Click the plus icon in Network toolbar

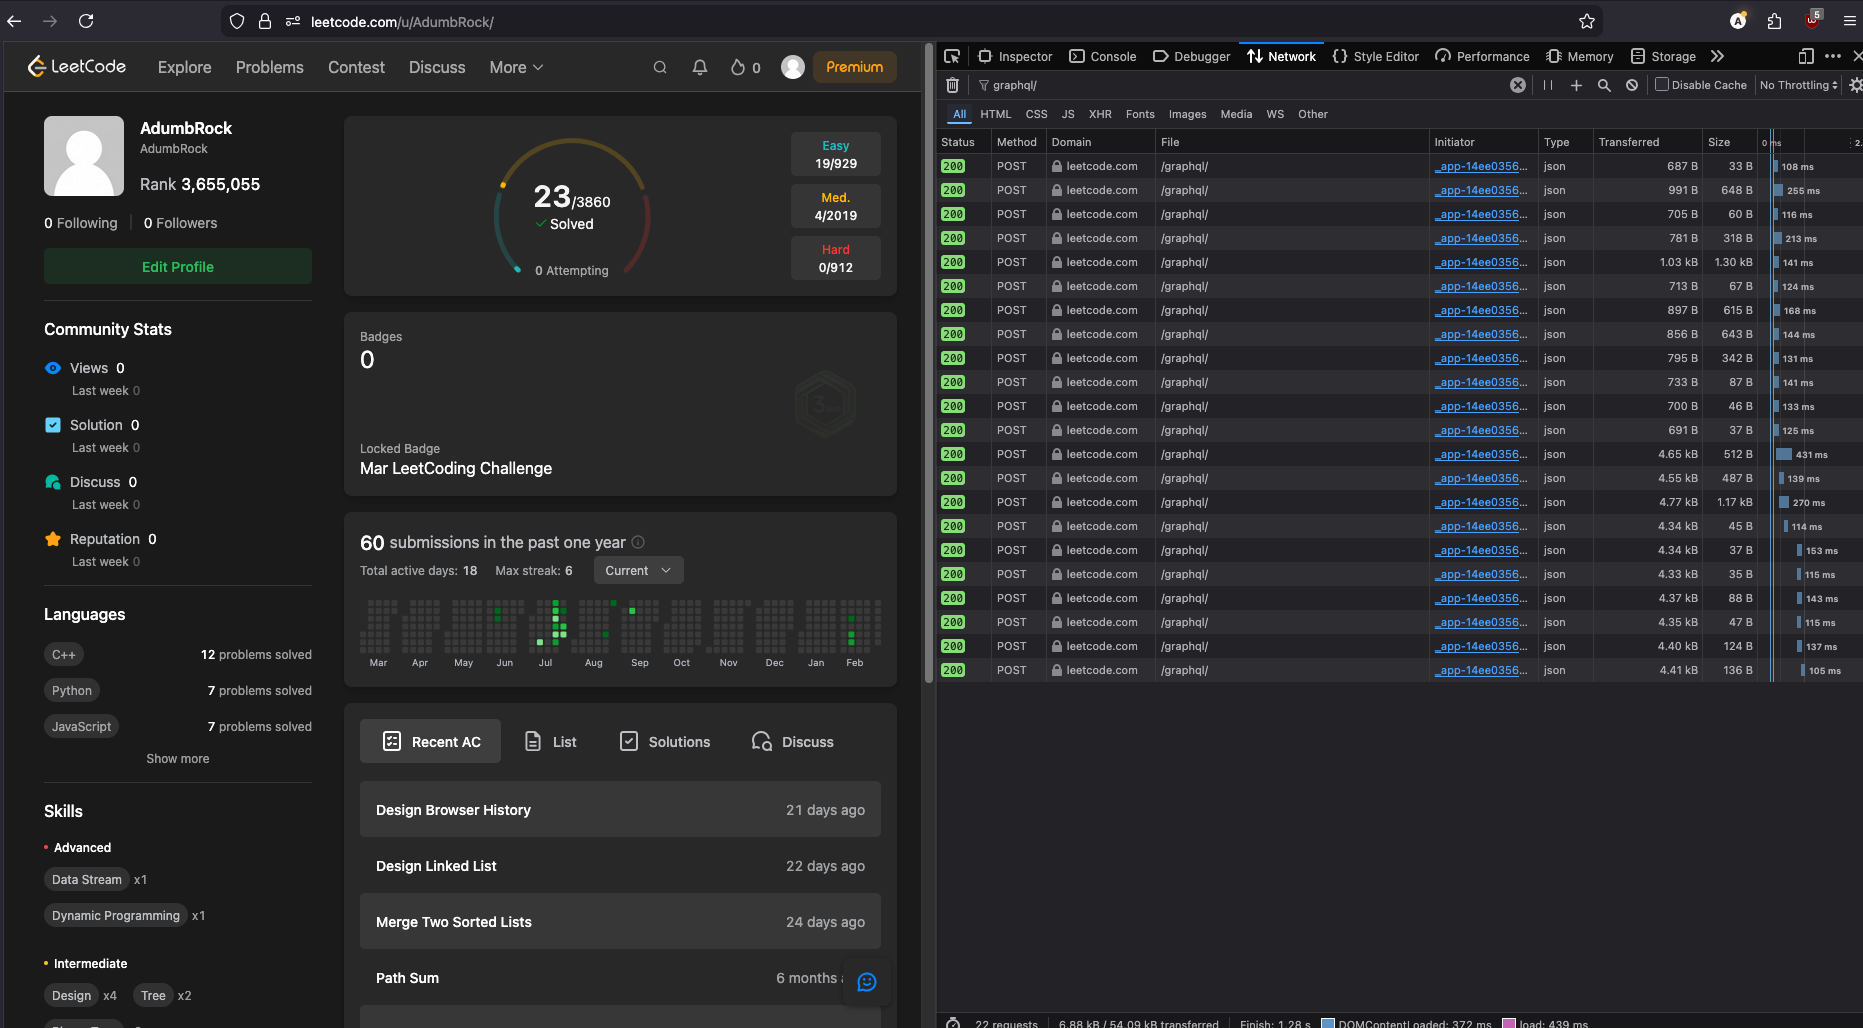(x=1576, y=85)
